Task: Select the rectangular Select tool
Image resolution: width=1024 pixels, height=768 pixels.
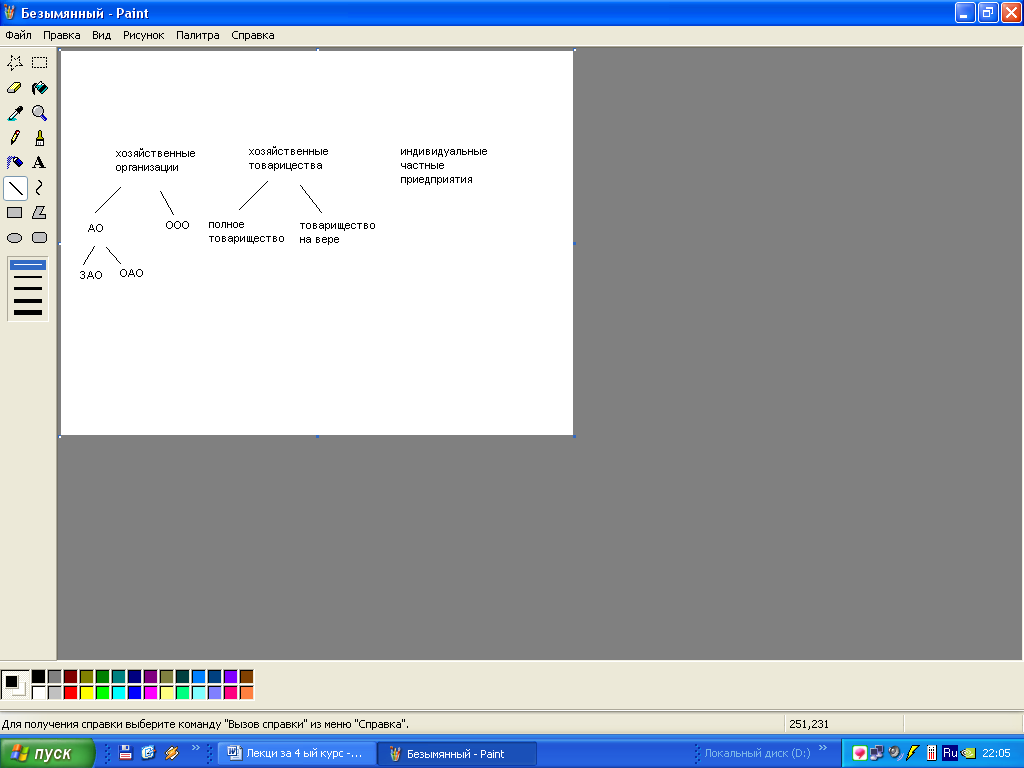Action: tap(40, 63)
